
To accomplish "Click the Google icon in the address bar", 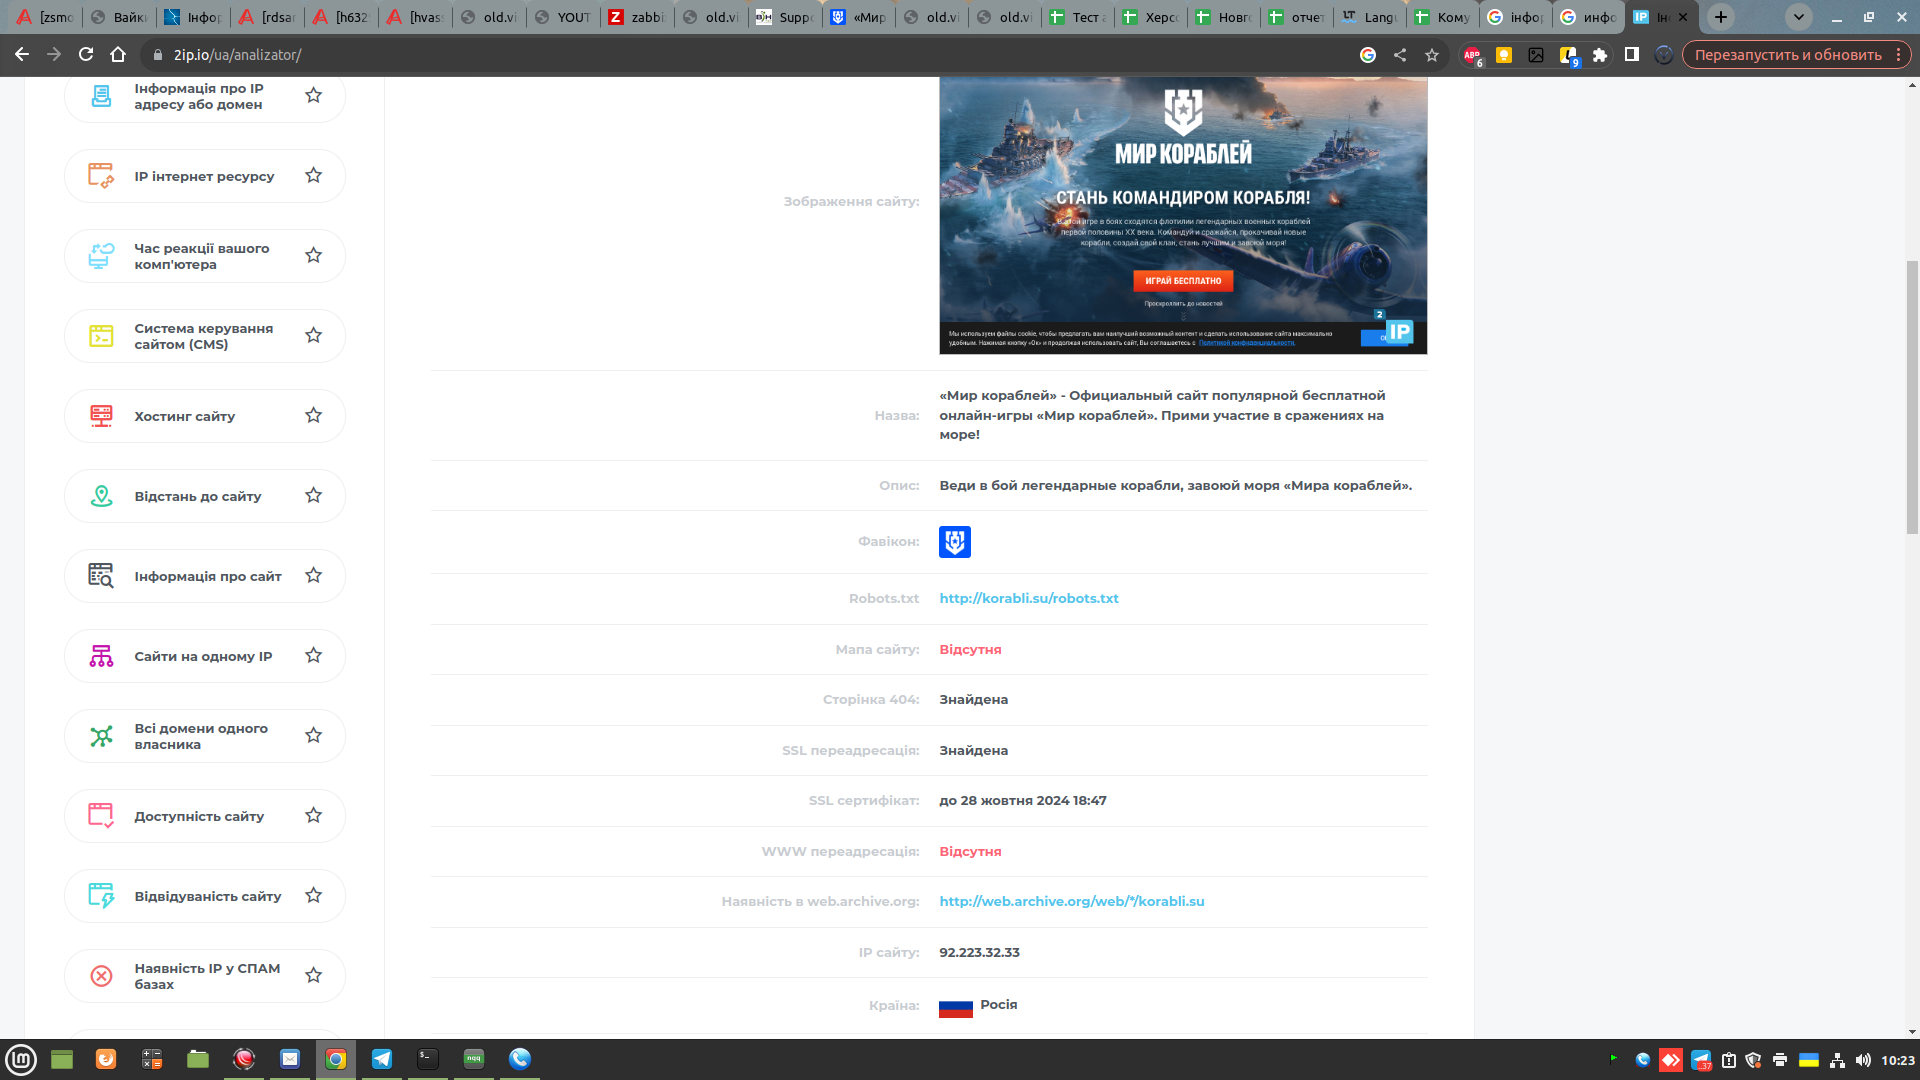I will click(x=1368, y=55).
